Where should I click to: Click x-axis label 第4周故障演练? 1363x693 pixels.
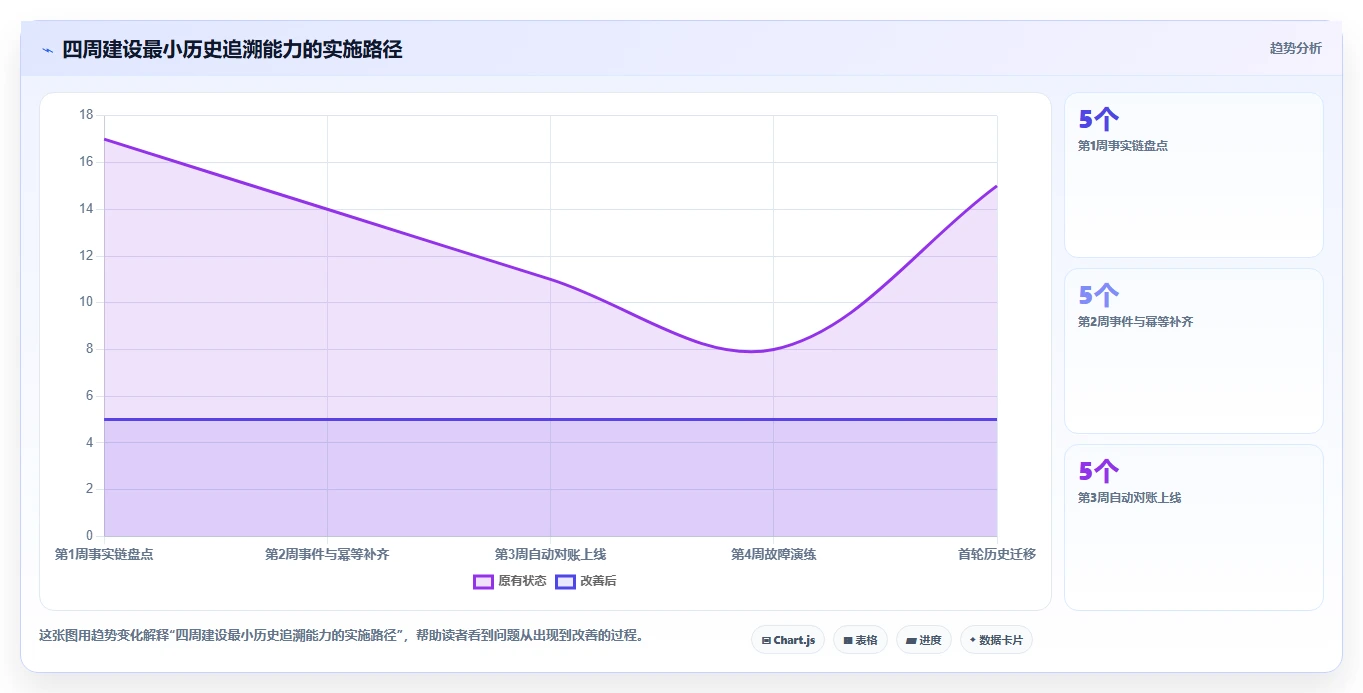coord(773,554)
